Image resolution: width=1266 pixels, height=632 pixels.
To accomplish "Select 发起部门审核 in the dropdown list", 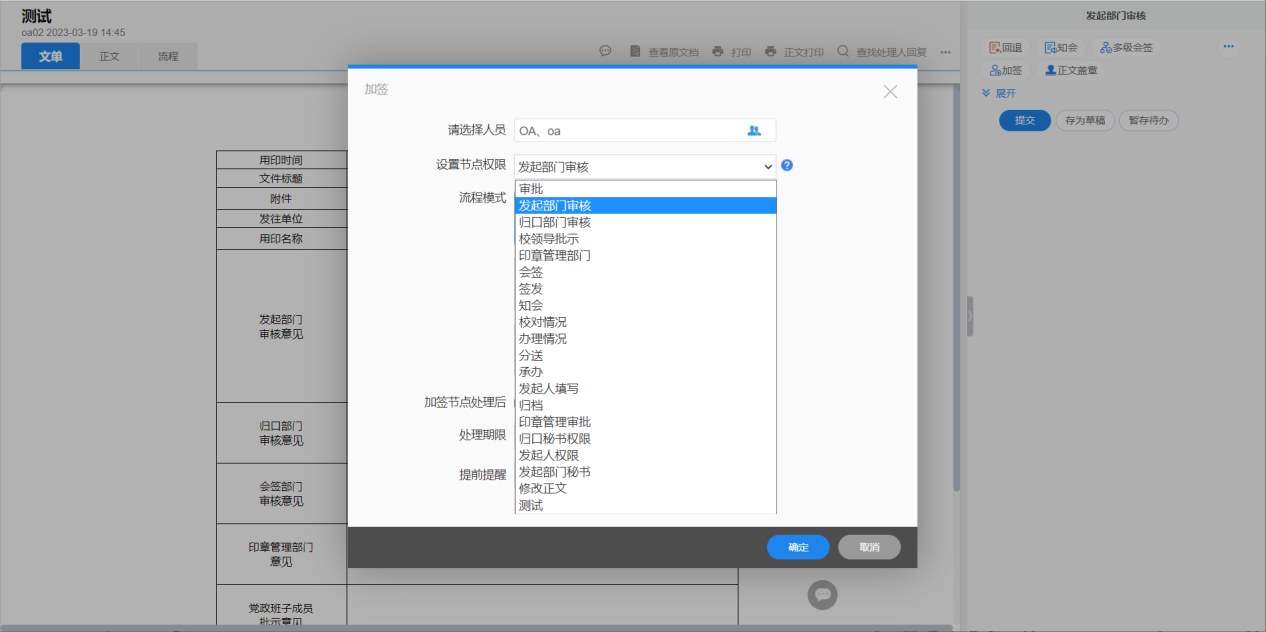I will coord(645,205).
